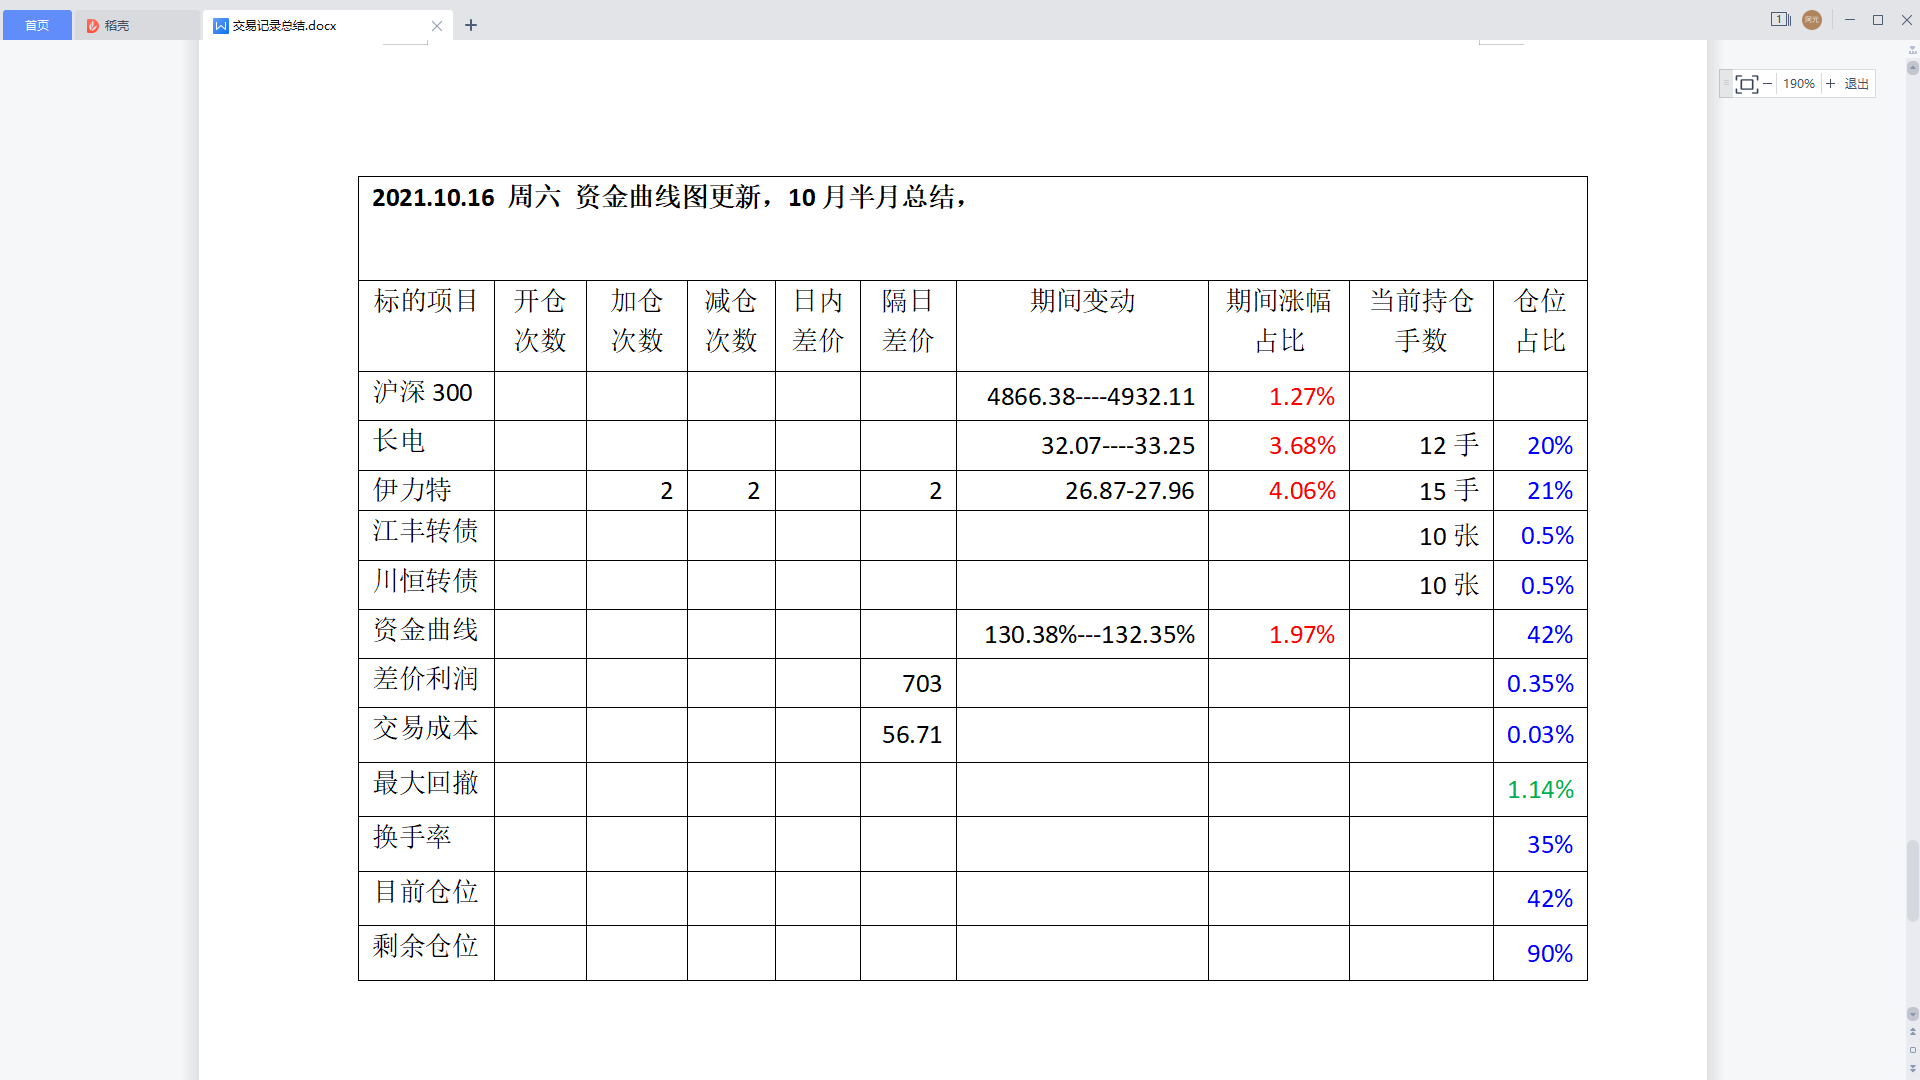
Task: Click the fit-to-screen zoom icon
Action: click(1746, 84)
